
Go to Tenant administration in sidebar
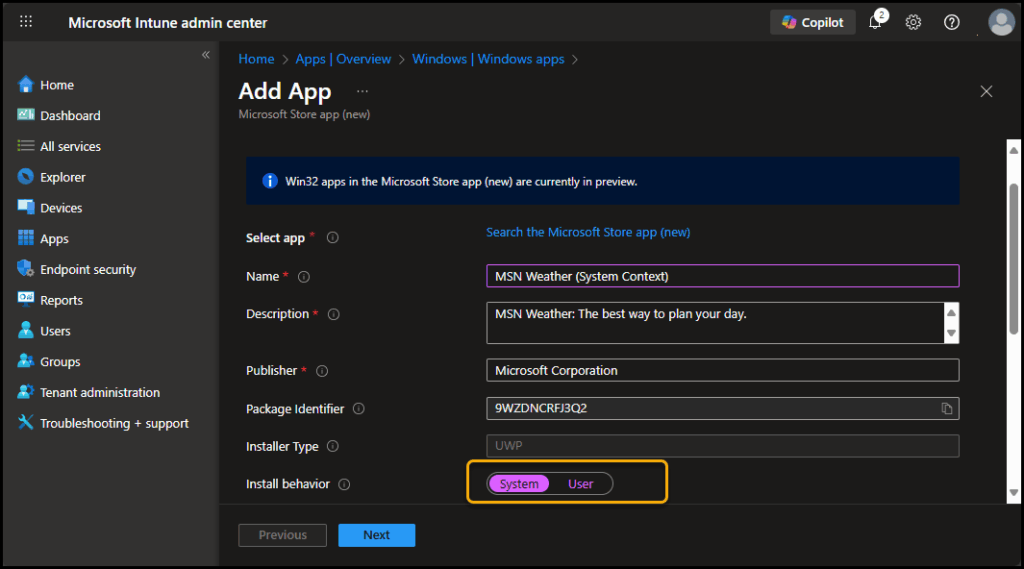[99, 393]
